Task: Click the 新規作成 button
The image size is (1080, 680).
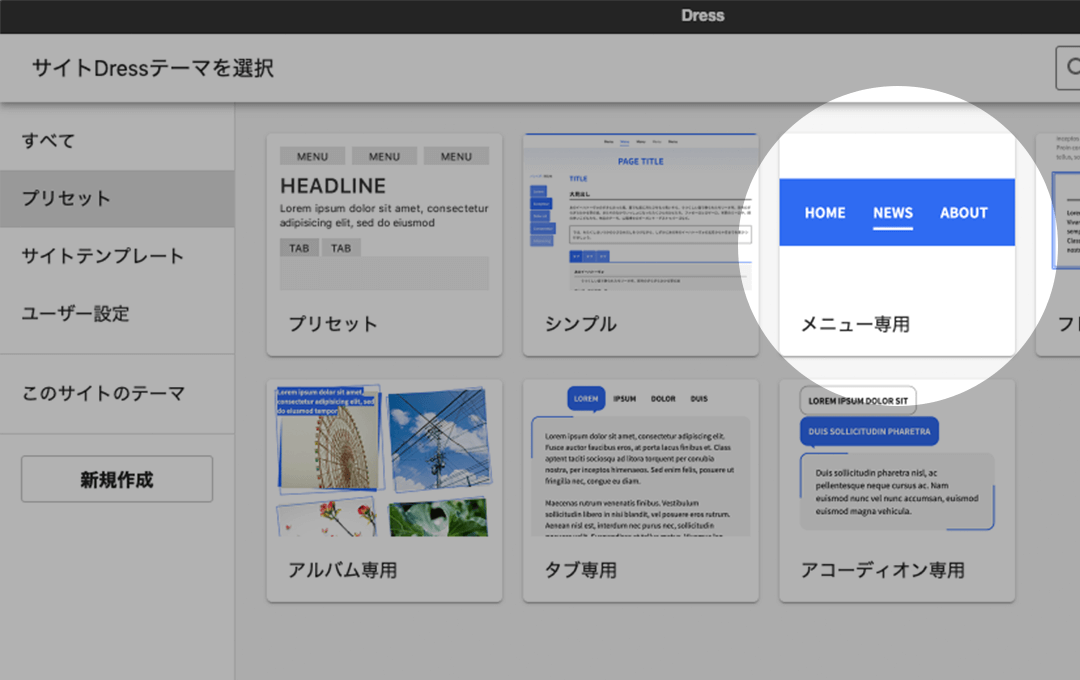Action: [117, 480]
